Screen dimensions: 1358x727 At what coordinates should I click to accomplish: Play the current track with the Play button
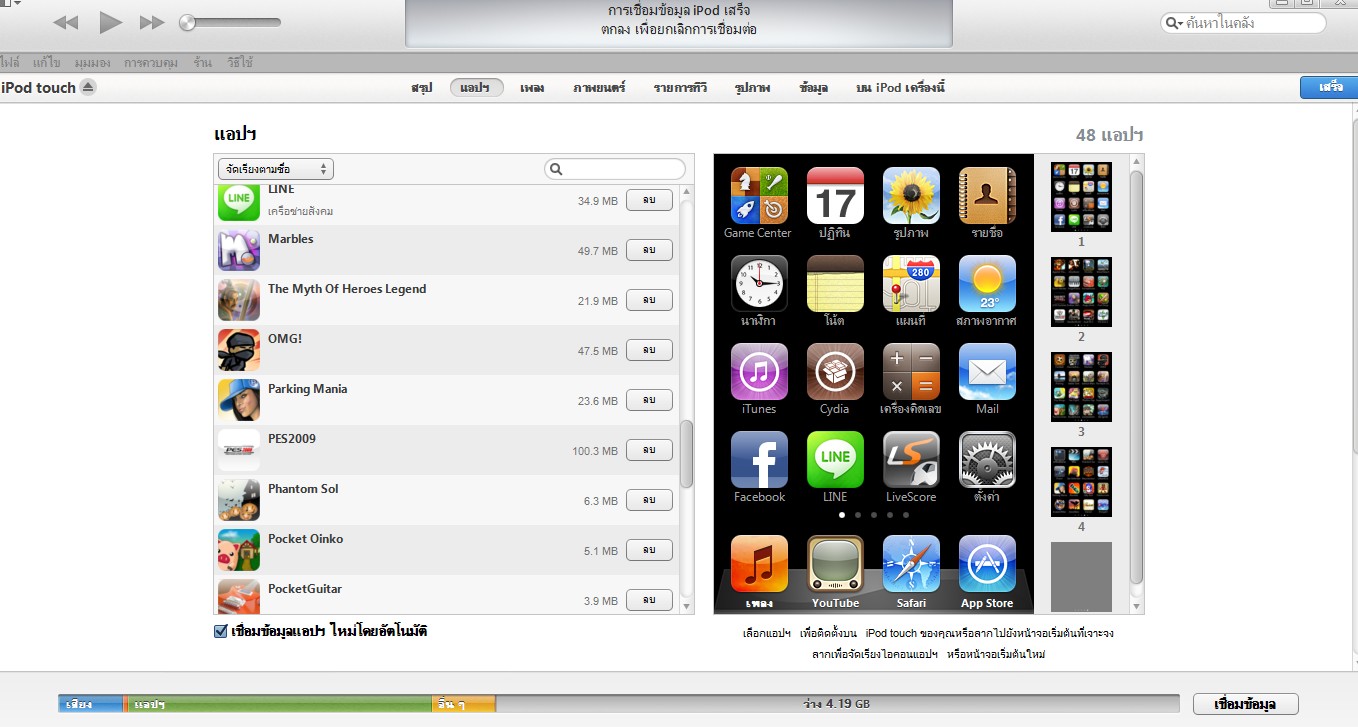coord(110,22)
